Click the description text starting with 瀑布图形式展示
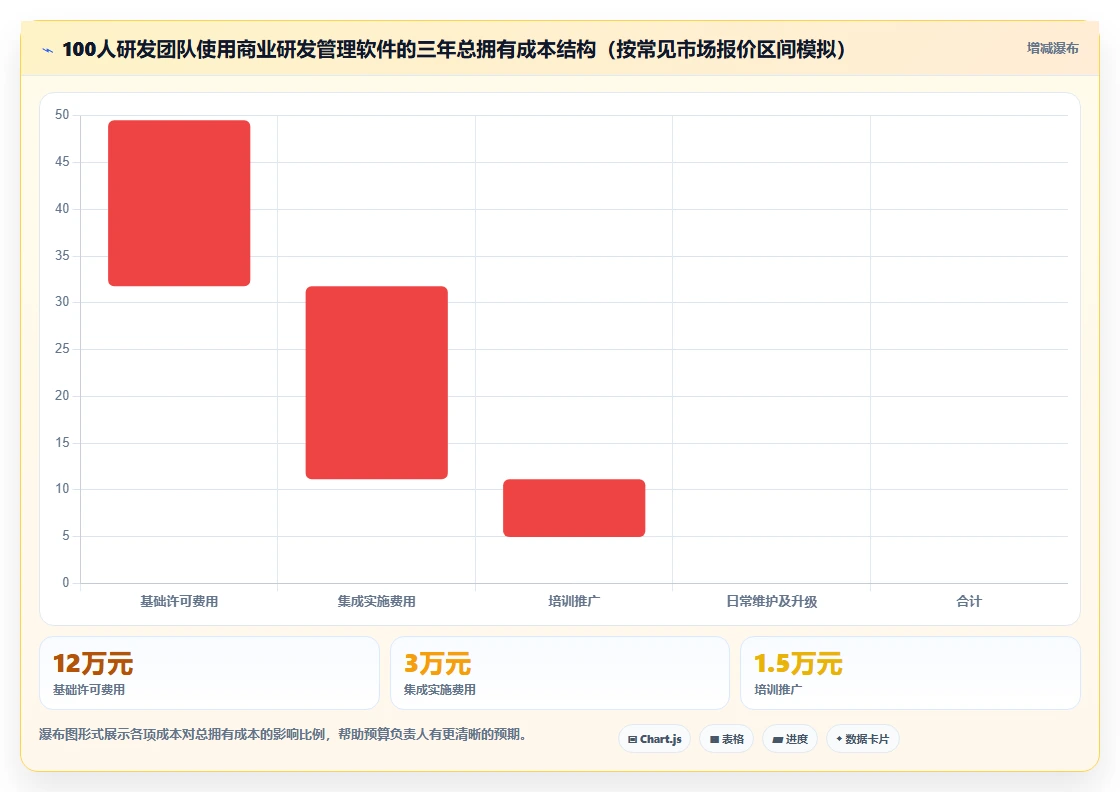 pyautogui.click(x=283, y=734)
